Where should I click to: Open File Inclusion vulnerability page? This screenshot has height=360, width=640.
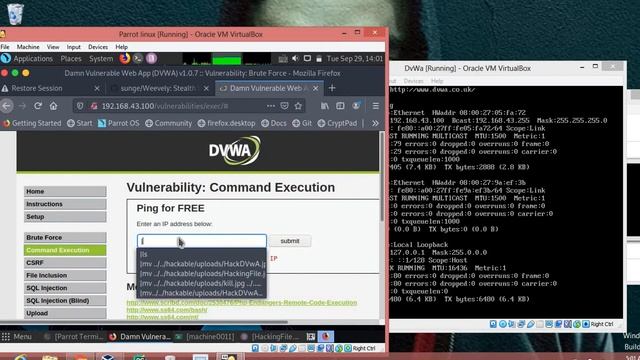(65, 276)
